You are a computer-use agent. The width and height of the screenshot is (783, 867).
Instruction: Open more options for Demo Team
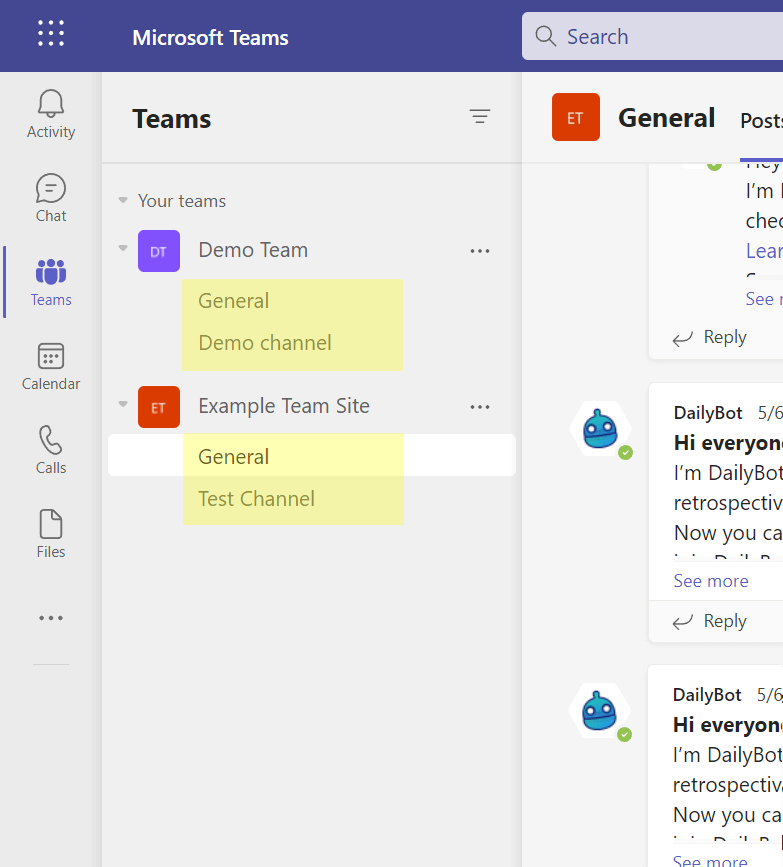pos(480,251)
